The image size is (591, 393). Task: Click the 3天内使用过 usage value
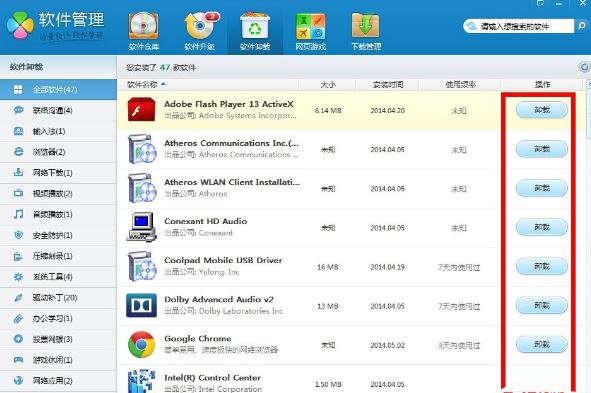pos(459,346)
